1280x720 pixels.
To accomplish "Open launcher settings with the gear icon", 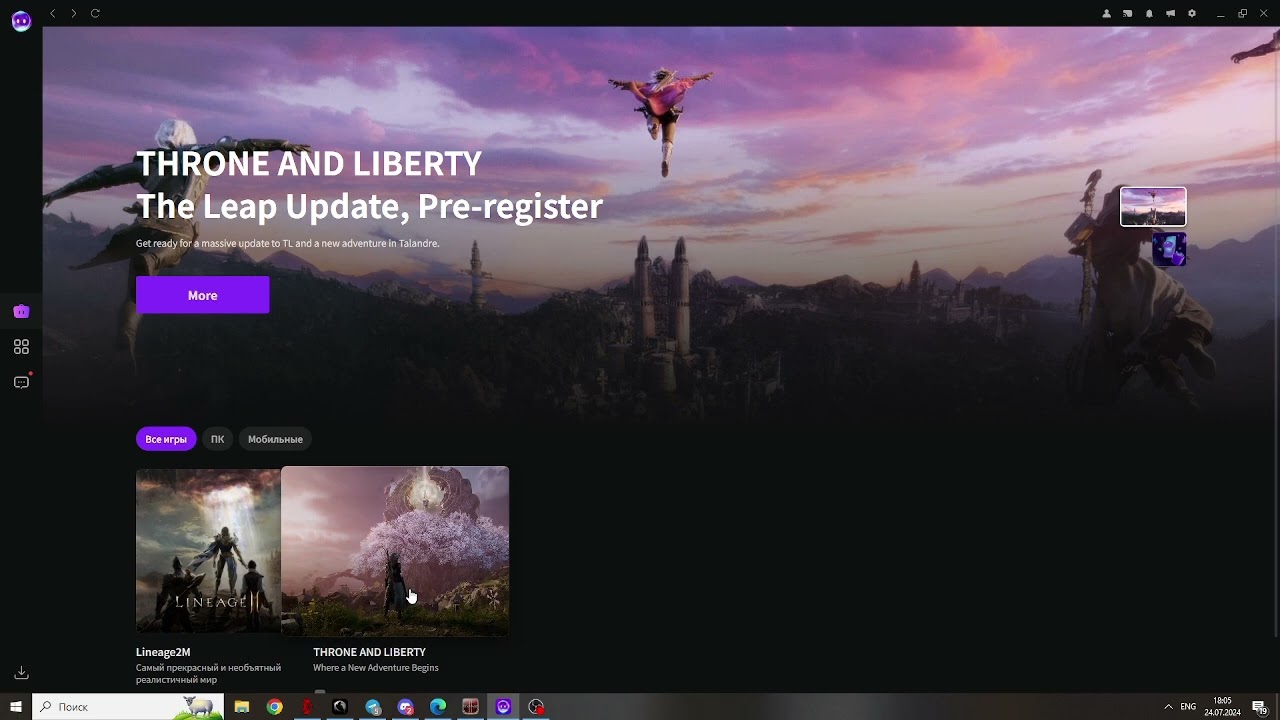I will (1192, 14).
